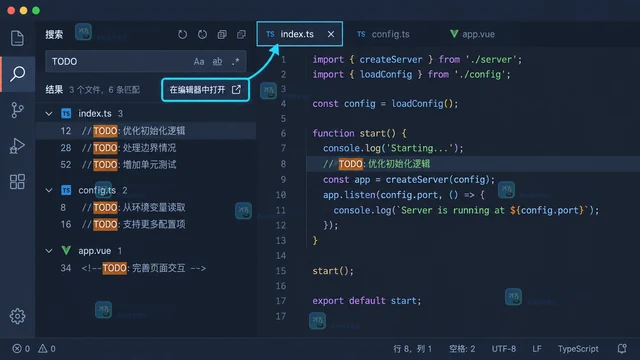Click TypeScript language mode
The height and width of the screenshot is (360, 640).
[x=578, y=349]
